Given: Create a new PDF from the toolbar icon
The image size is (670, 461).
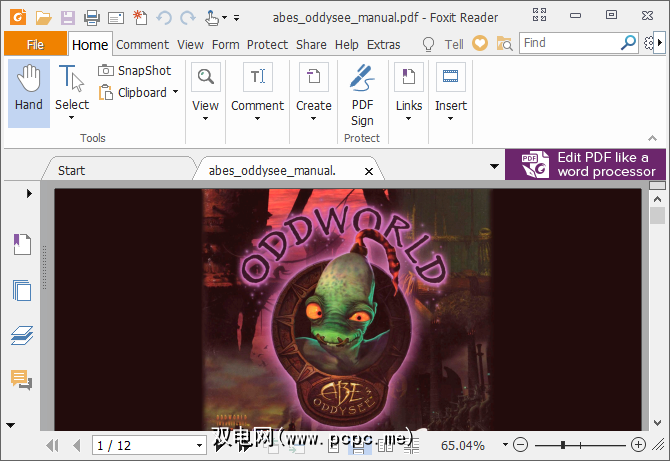Looking at the screenshot, I should (140, 17).
